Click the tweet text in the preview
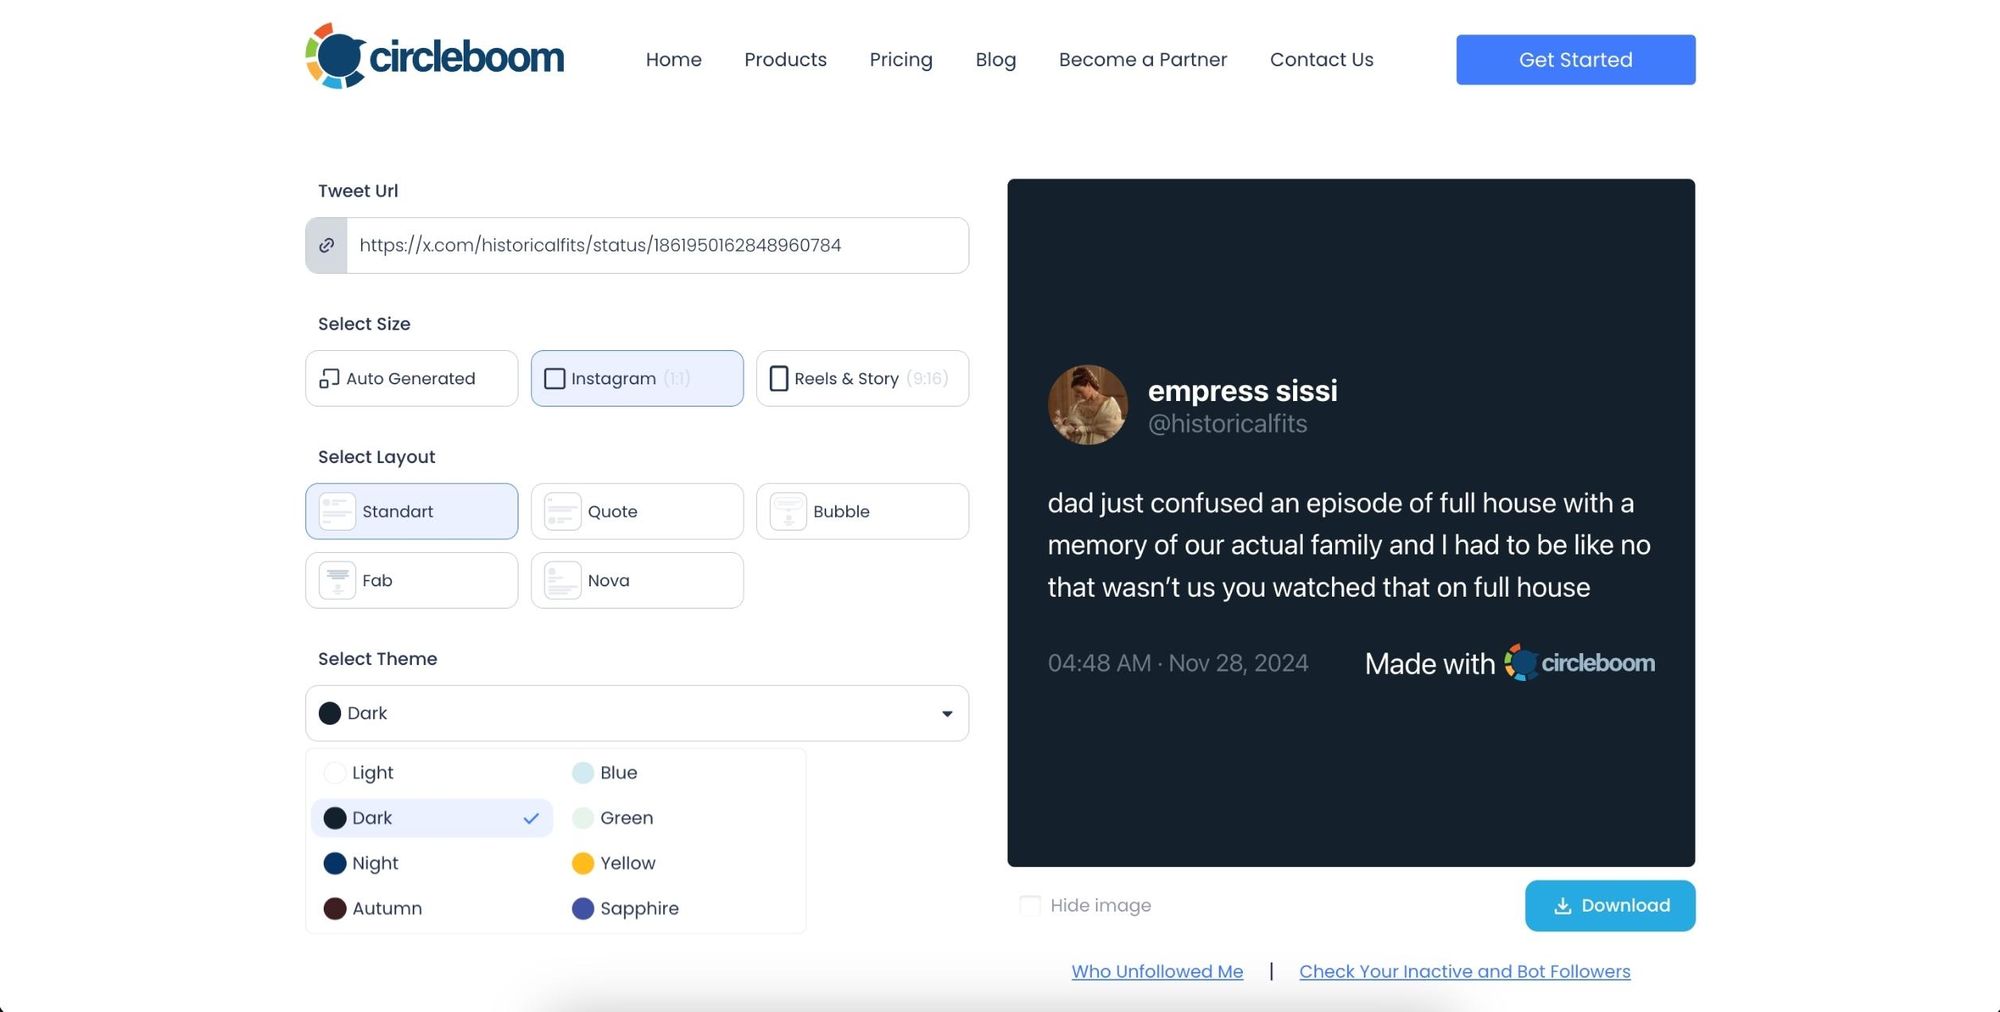 coord(1349,545)
